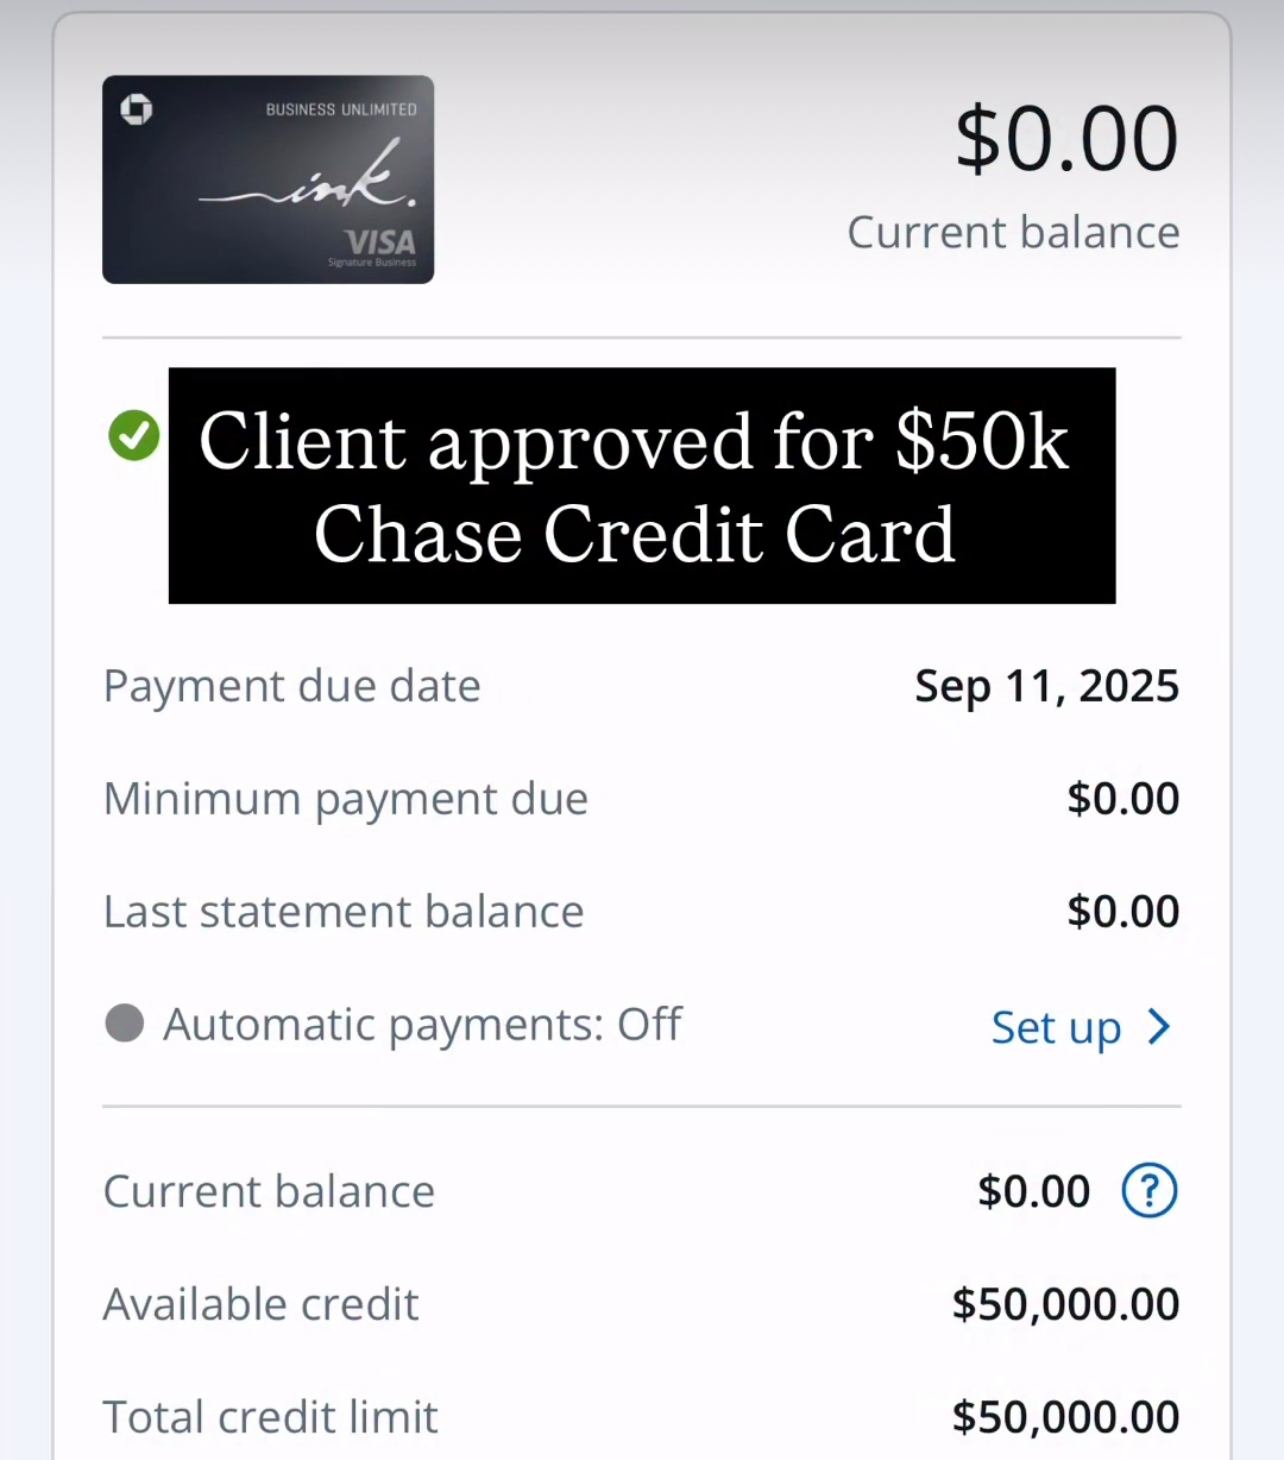The image size is (1284, 1460).
Task: Click the Last statement balance label
Action: tap(344, 911)
